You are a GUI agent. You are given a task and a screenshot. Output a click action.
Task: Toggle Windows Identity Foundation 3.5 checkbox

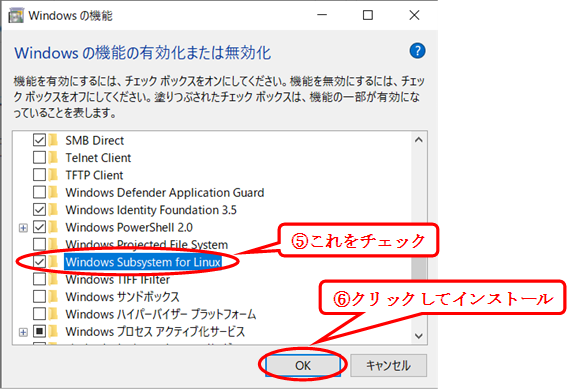click(39, 209)
